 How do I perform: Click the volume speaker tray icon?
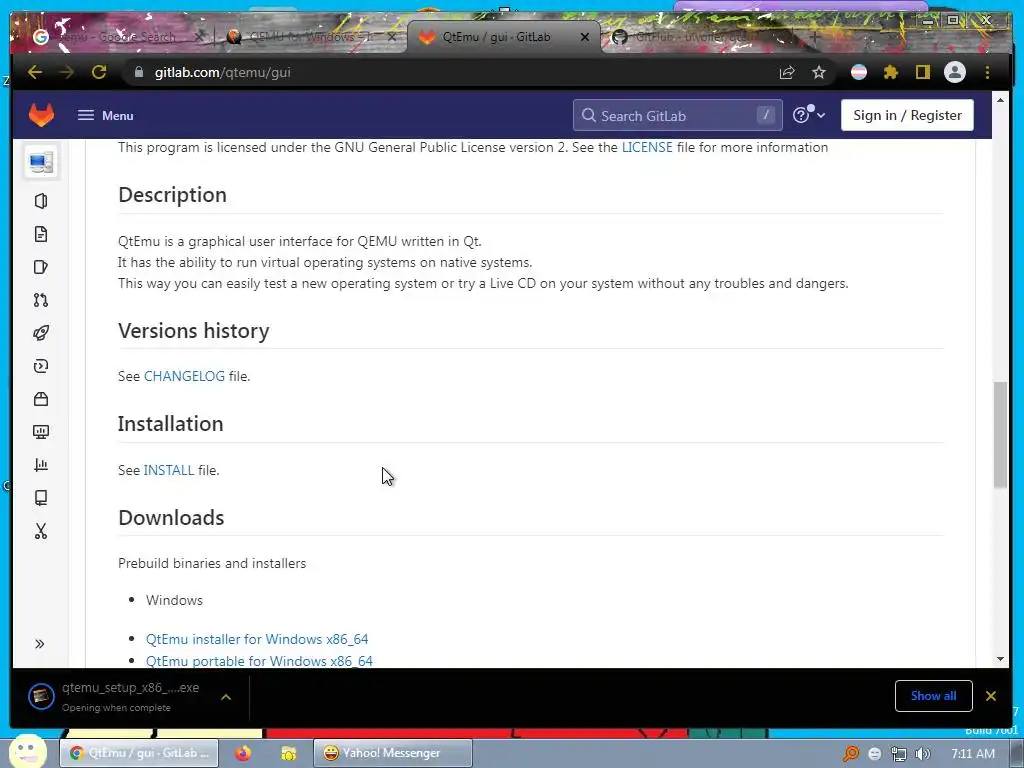pyautogui.click(x=922, y=754)
